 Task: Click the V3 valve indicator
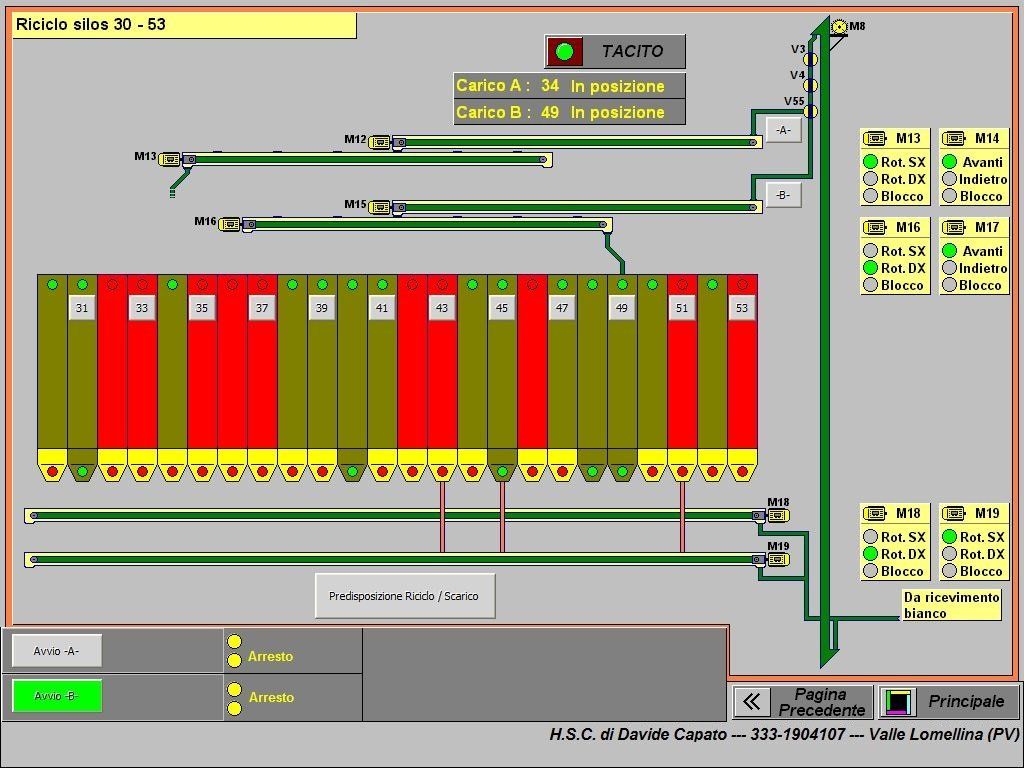tap(810, 60)
